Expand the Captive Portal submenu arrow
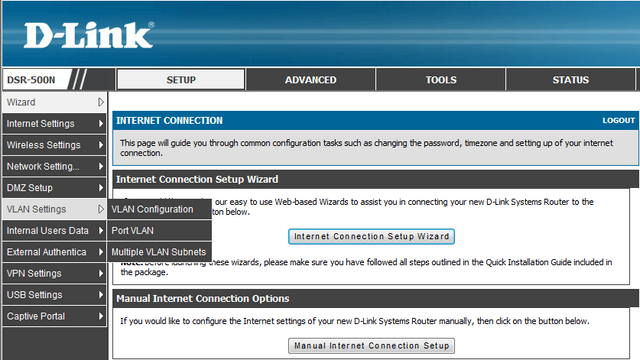Viewport: 640px width, 360px height. coord(101,316)
